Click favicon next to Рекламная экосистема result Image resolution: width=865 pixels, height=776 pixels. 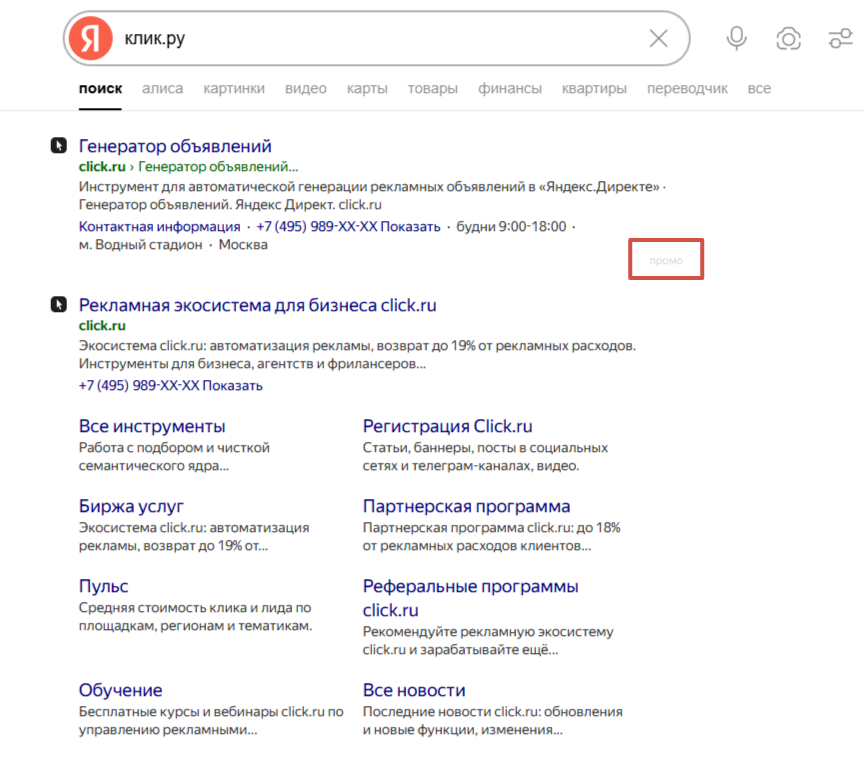[59, 305]
